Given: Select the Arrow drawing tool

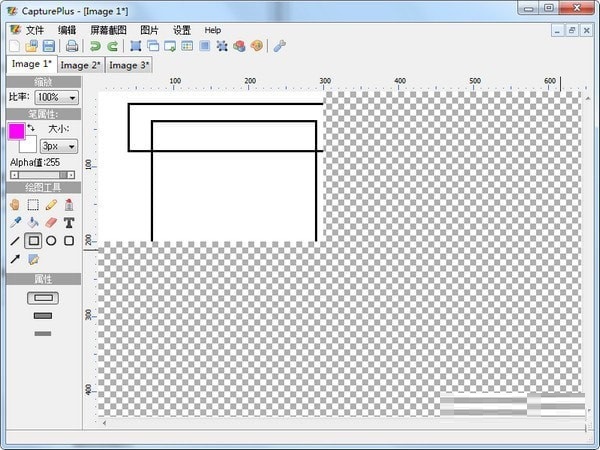Looking at the screenshot, I should point(15,260).
